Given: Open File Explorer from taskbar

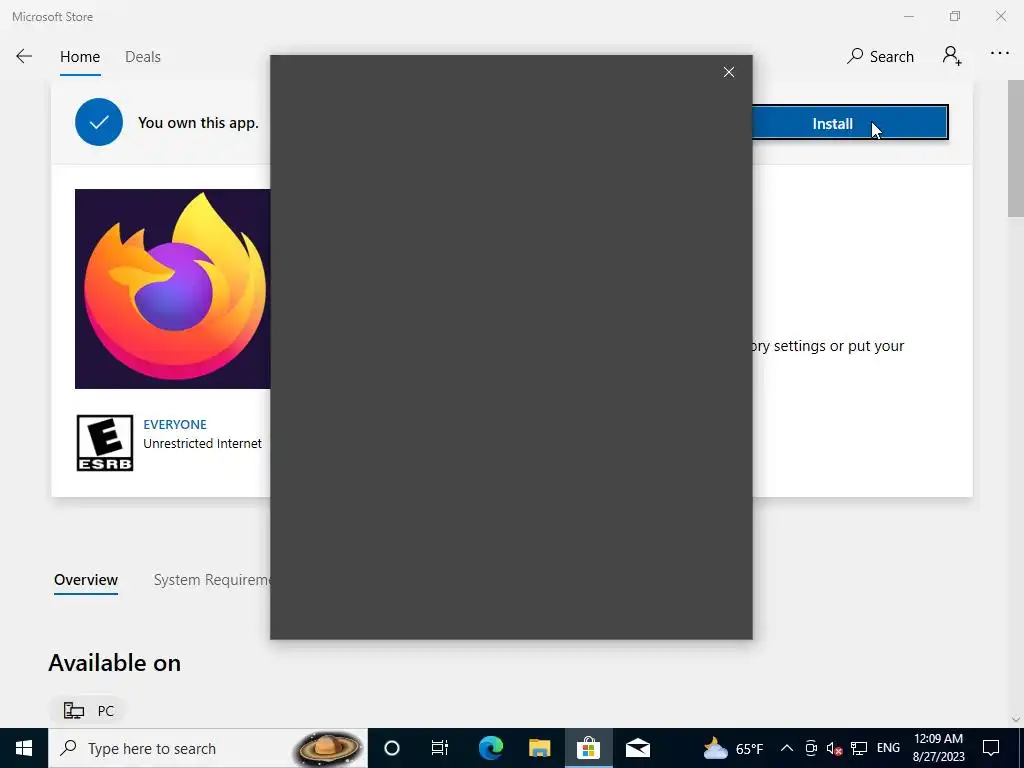Looking at the screenshot, I should pos(539,748).
